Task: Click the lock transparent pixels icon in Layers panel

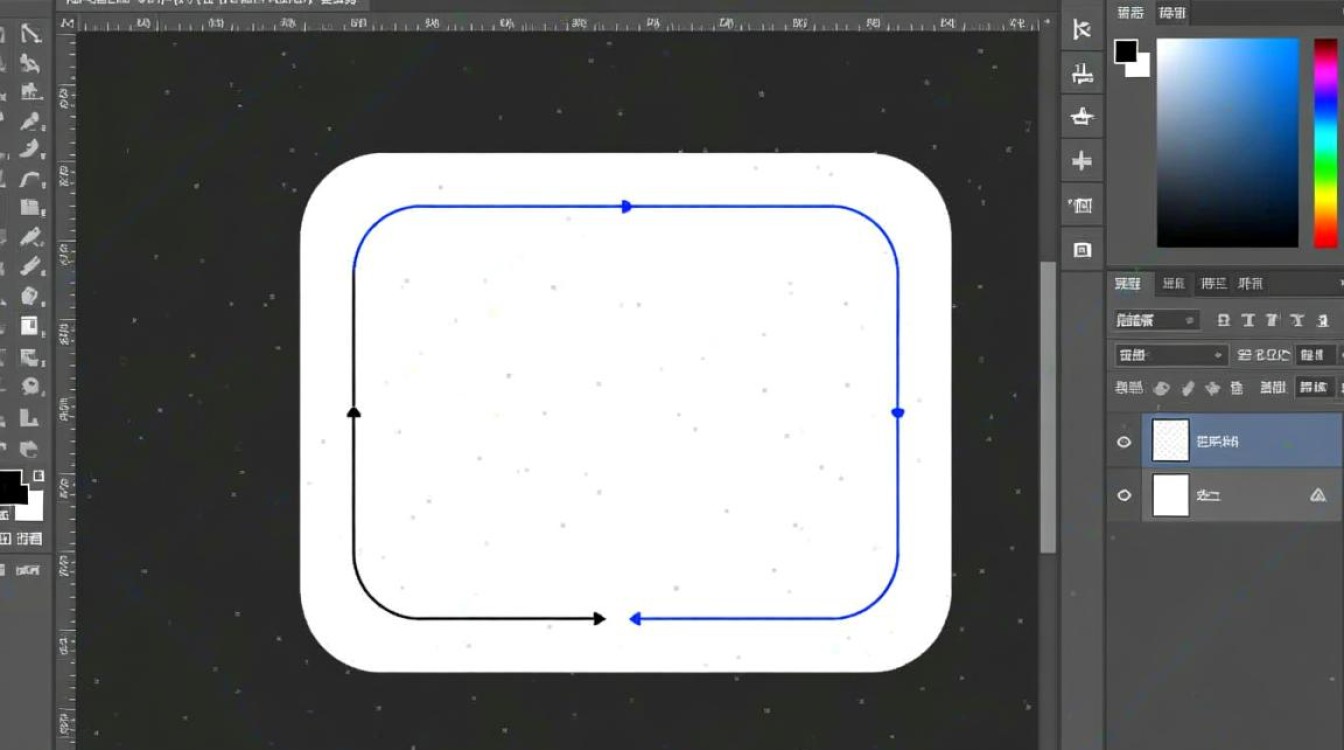Action: coord(1160,388)
